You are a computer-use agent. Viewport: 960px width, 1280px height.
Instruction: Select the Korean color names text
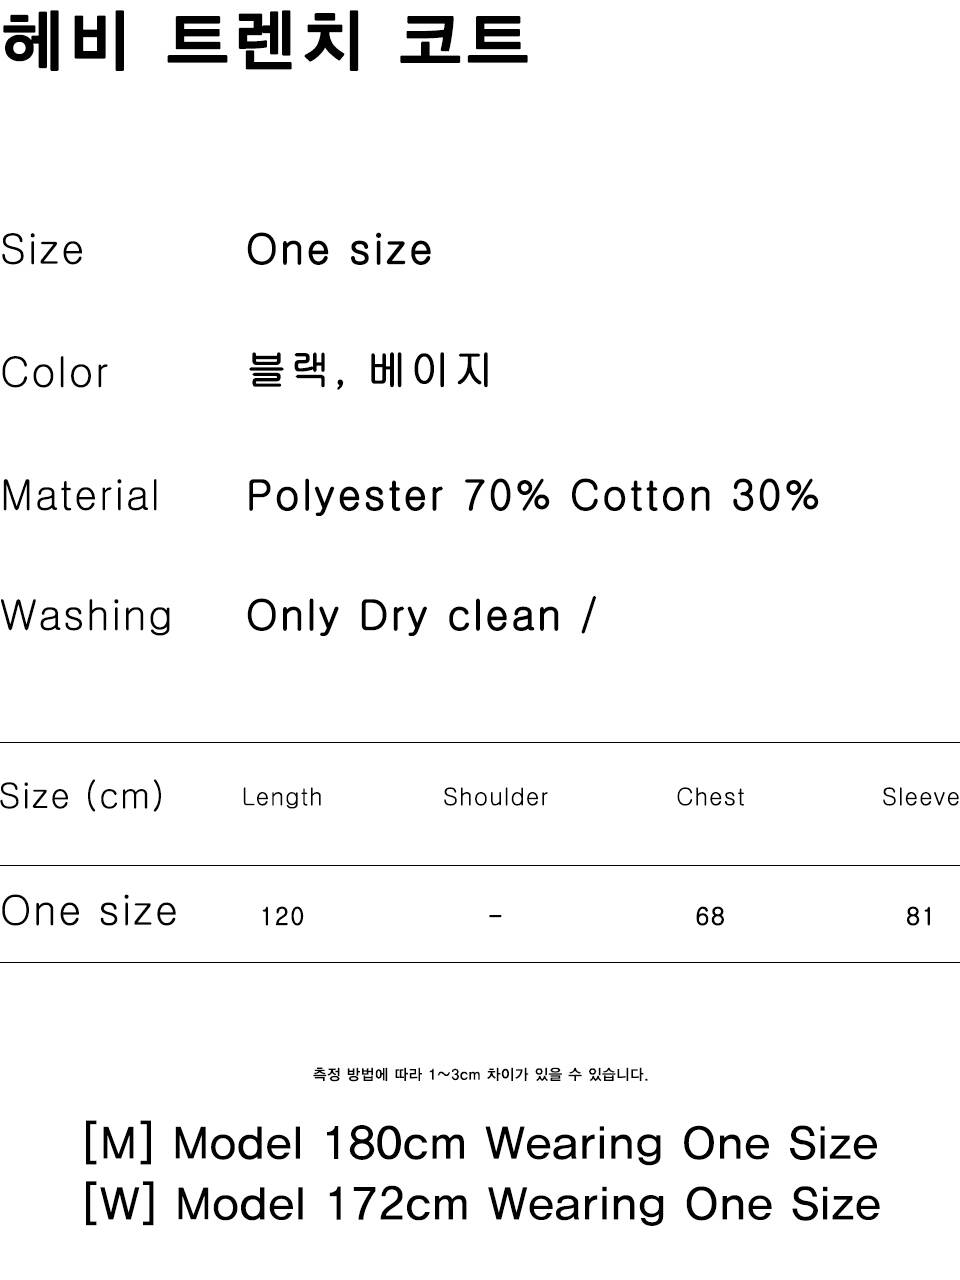[x=369, y=371]
